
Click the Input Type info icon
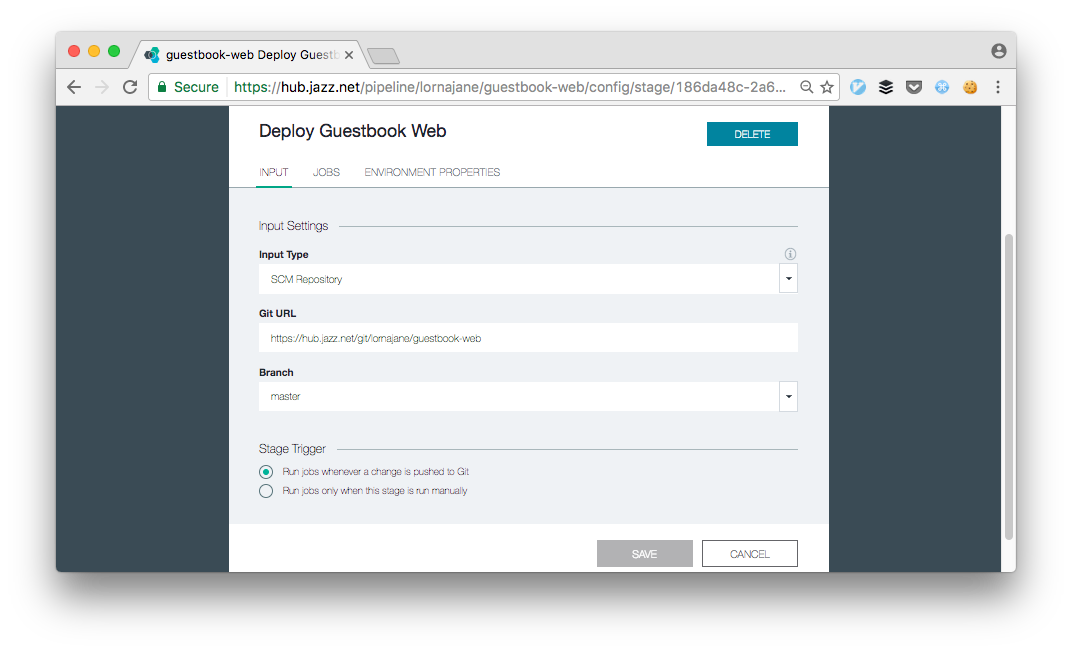pos(790,254)
